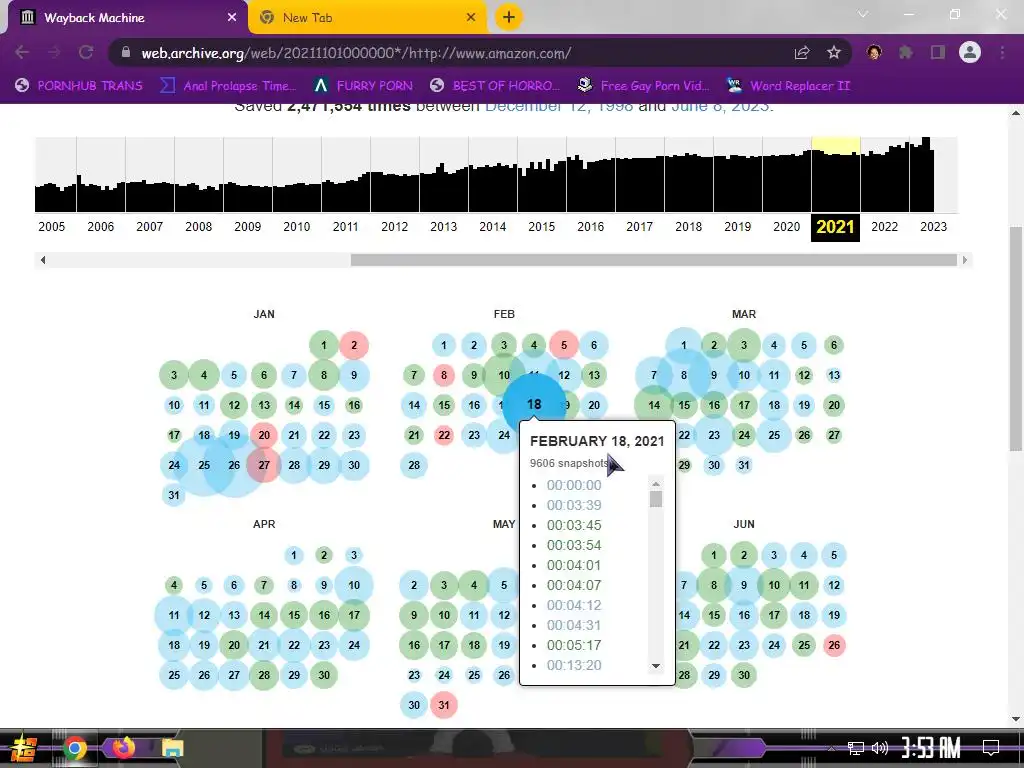Open the extensions puzzle icon
Image resolution: width=1024 pixels, height=768 pixels.
[906, 52]
